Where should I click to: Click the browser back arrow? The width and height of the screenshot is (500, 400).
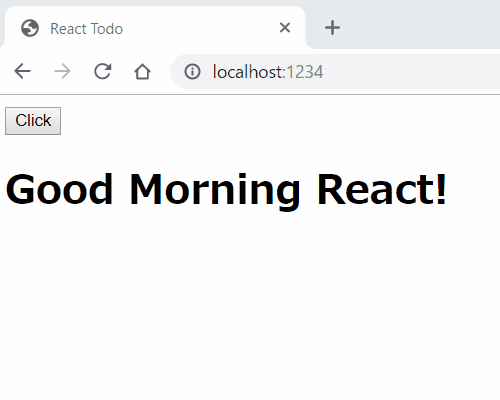point(22,71)
